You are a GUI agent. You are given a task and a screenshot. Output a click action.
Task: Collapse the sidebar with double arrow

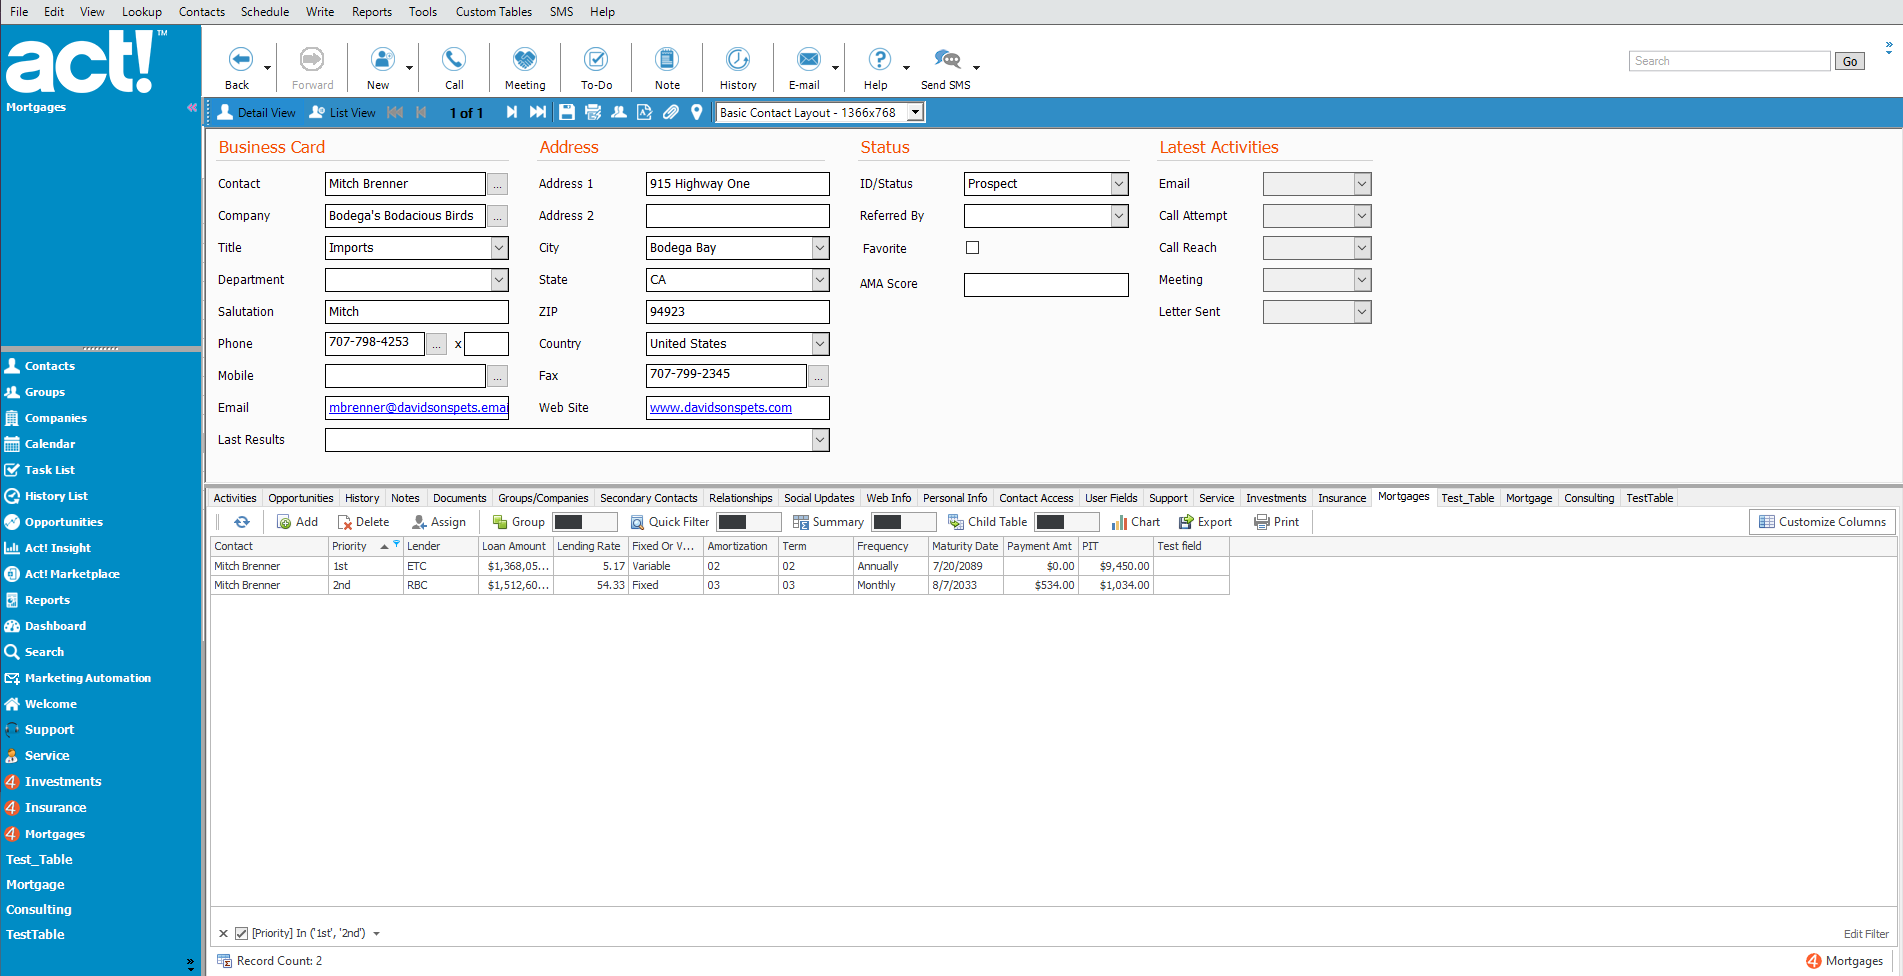pyautogui.click(x=191, y=107)
